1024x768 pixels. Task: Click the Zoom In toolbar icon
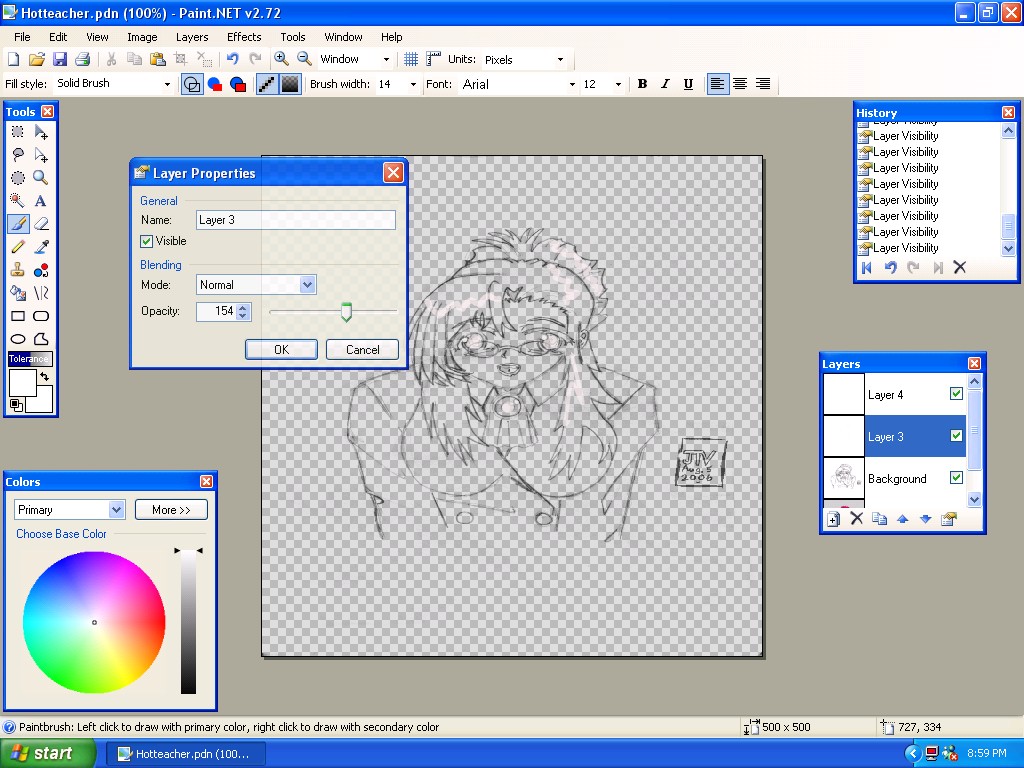pos(281,59)
